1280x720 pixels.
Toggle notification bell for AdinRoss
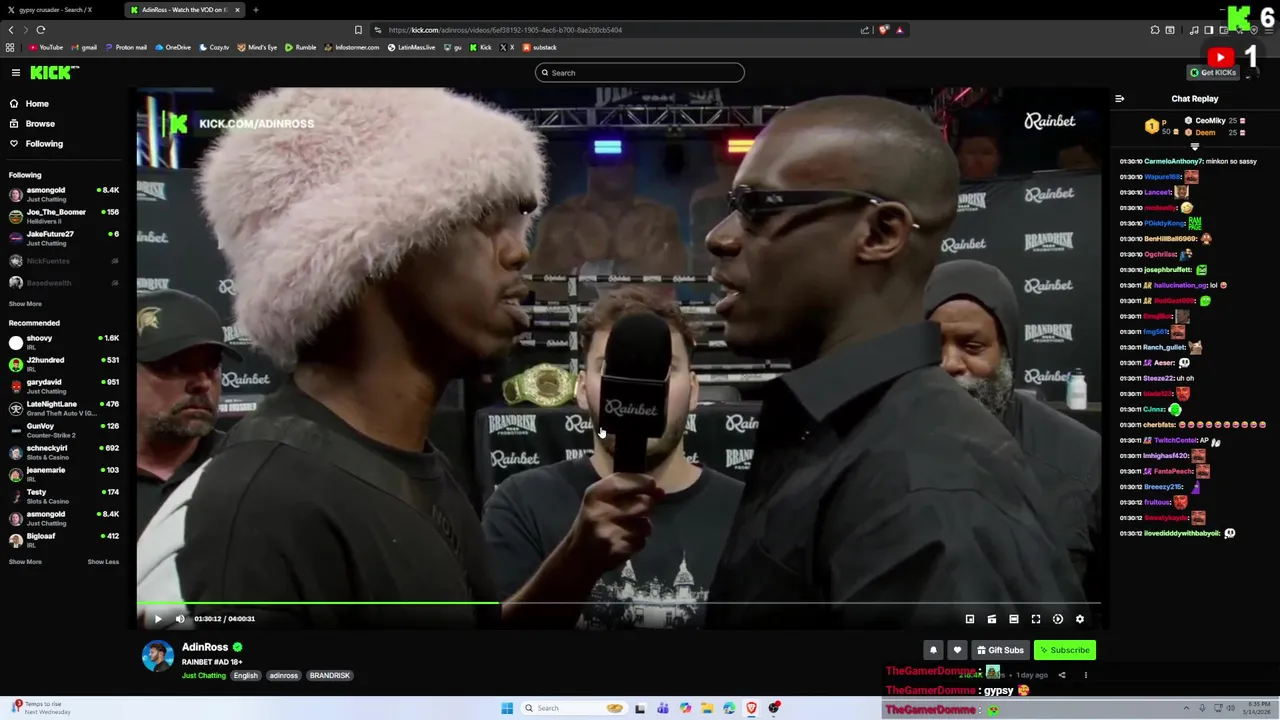pyautogui.click(x=933, y=650)
